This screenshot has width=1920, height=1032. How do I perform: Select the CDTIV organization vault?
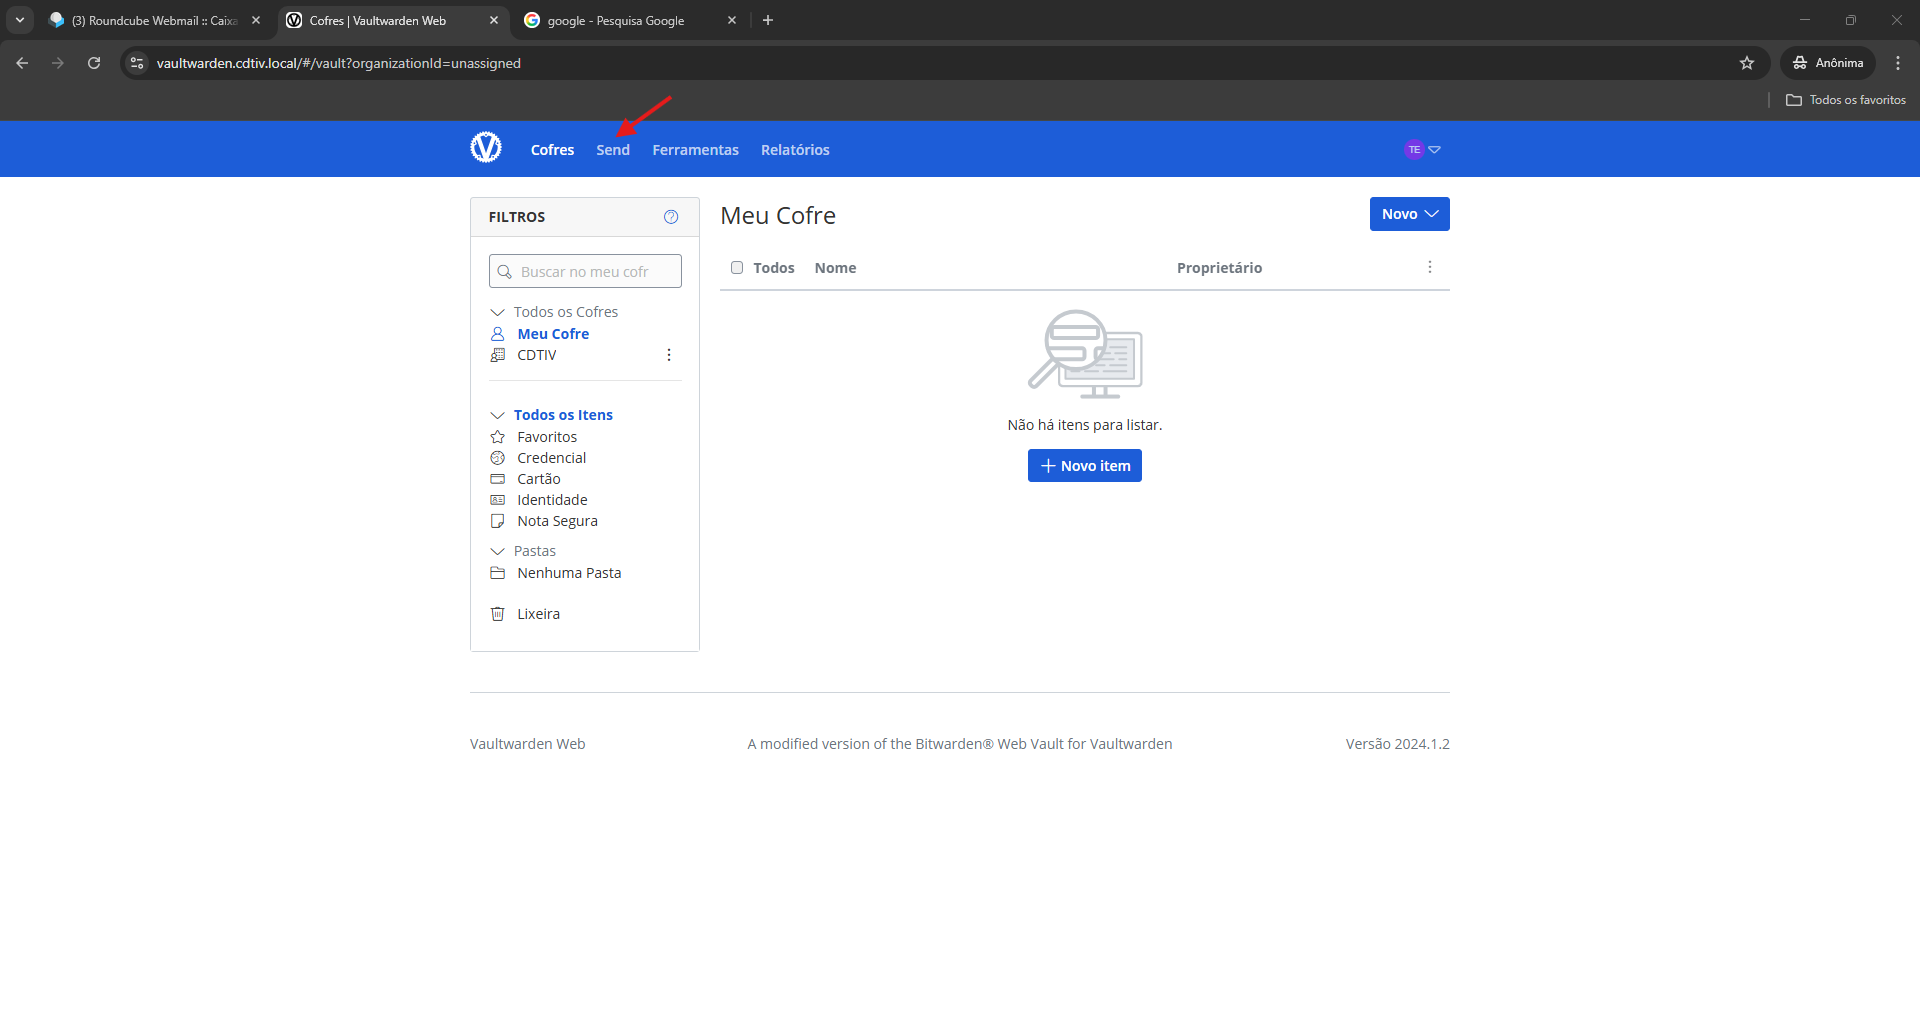pos(537,355)
